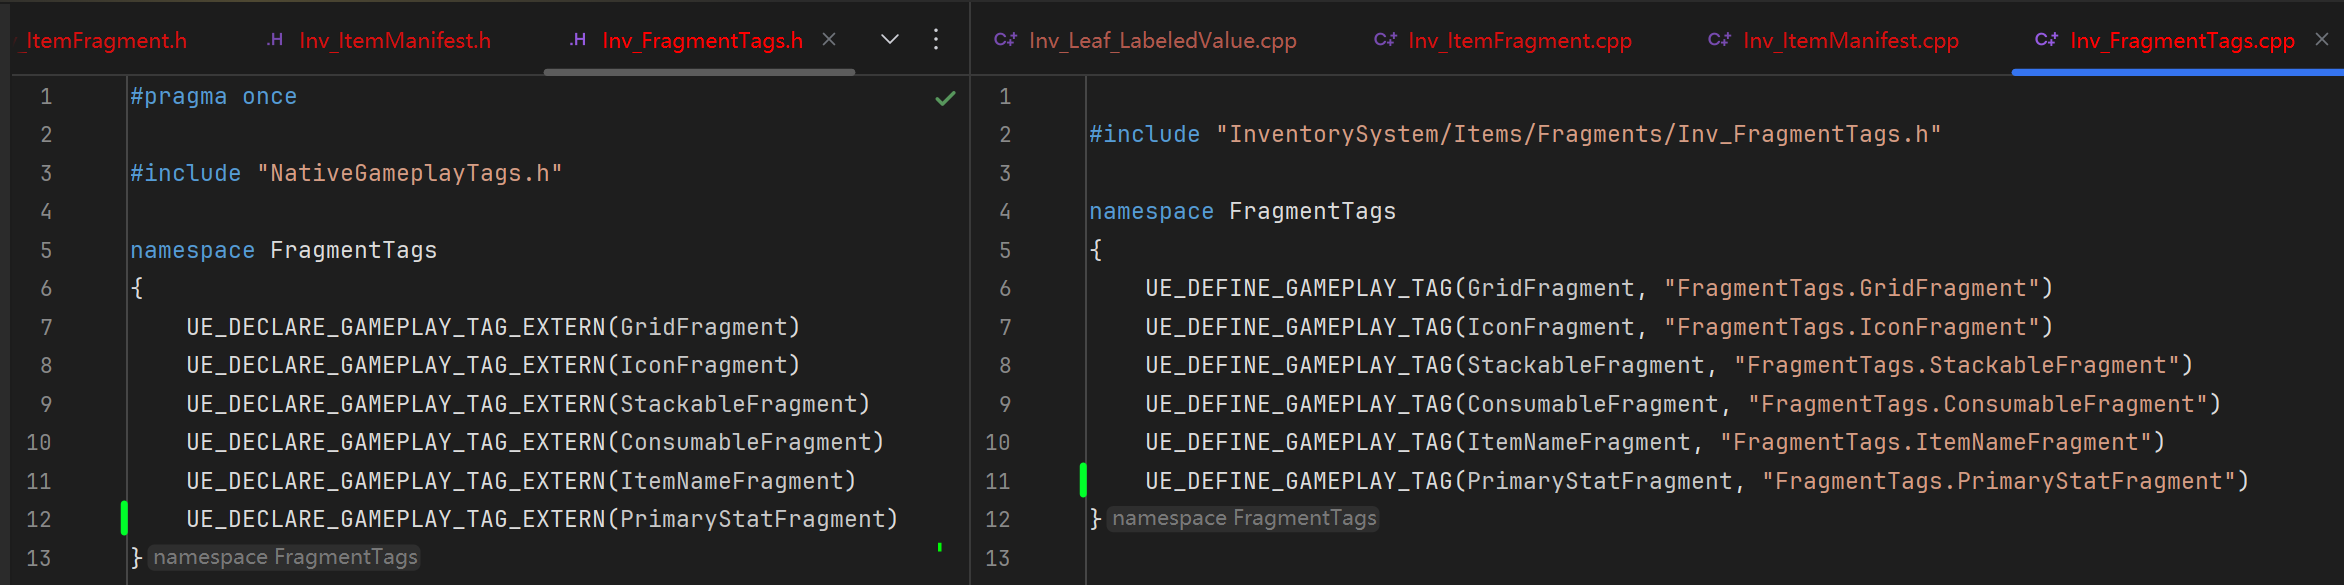Switch to the Inv_ItemFragment.cpp tab
2344x585 pixels.
click(1519, 41)
